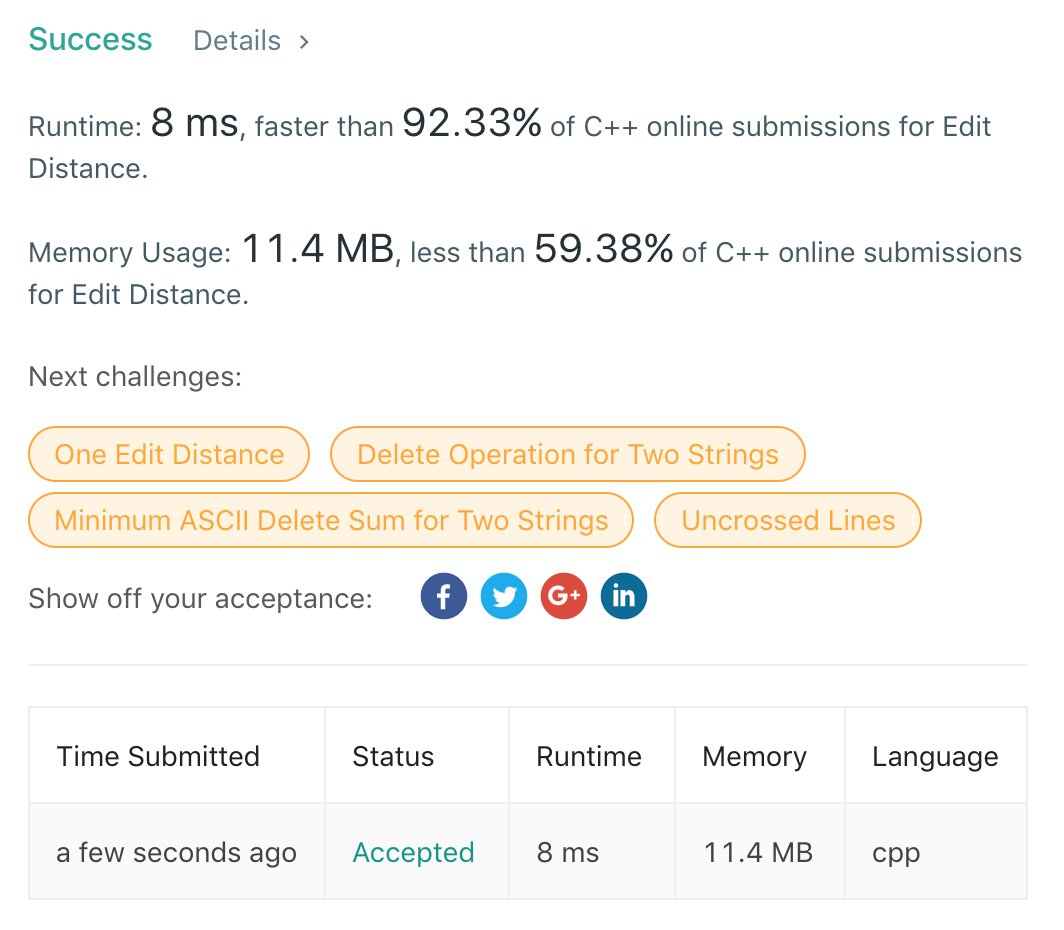
Task: Click the green Accepted status link
Action: [413, 853]
